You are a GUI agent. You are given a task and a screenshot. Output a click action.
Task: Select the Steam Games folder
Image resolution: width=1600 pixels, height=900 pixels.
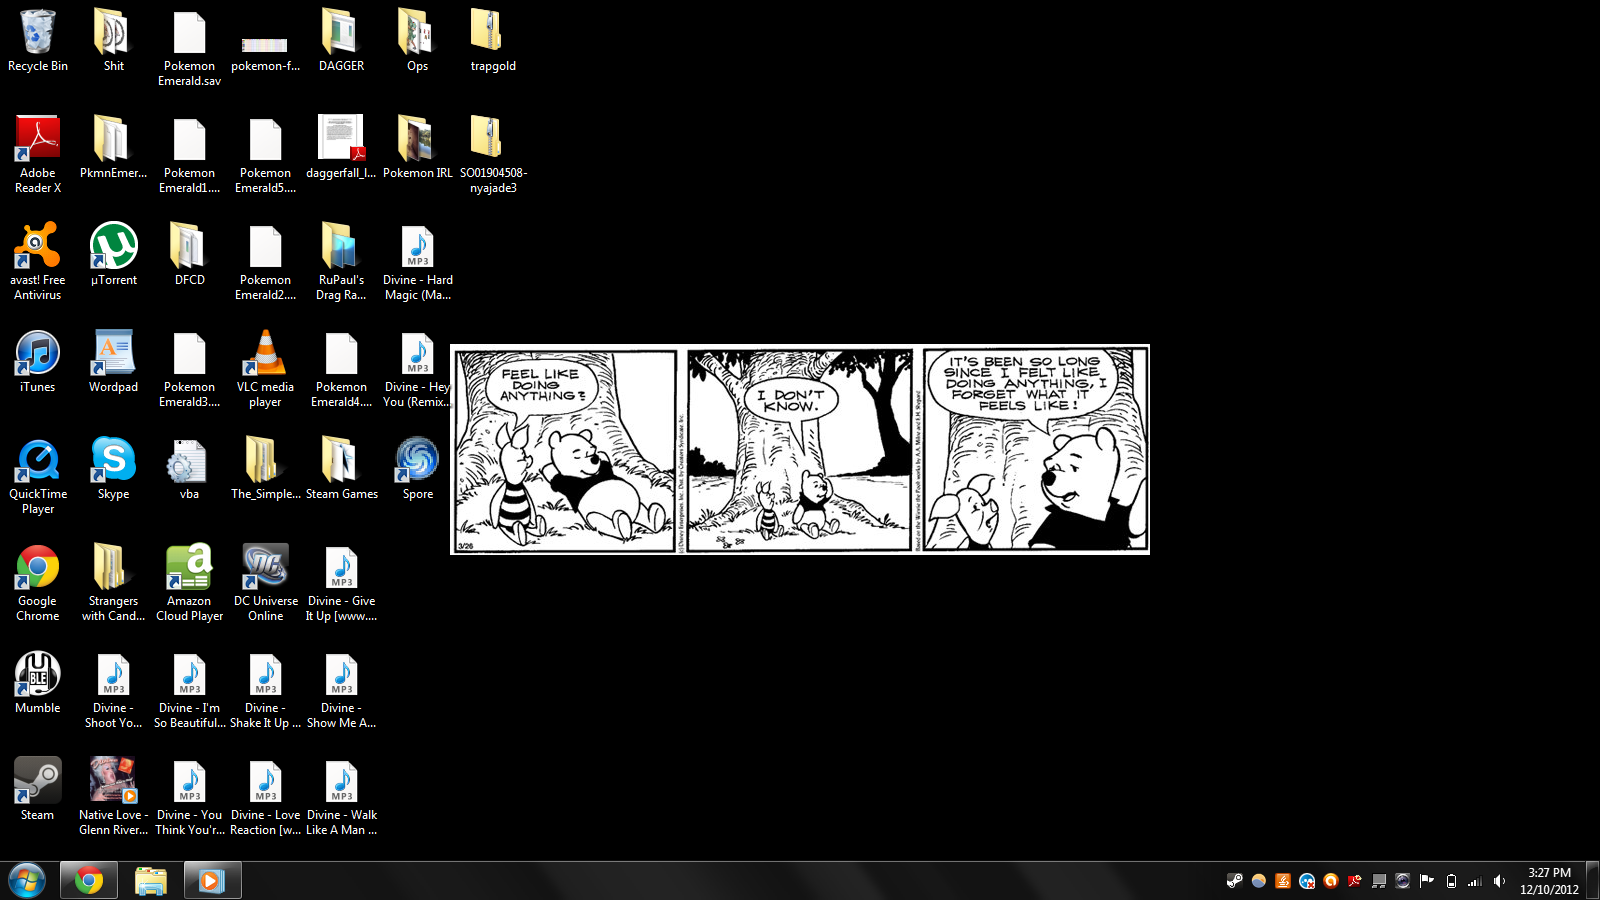click(342, 469)
